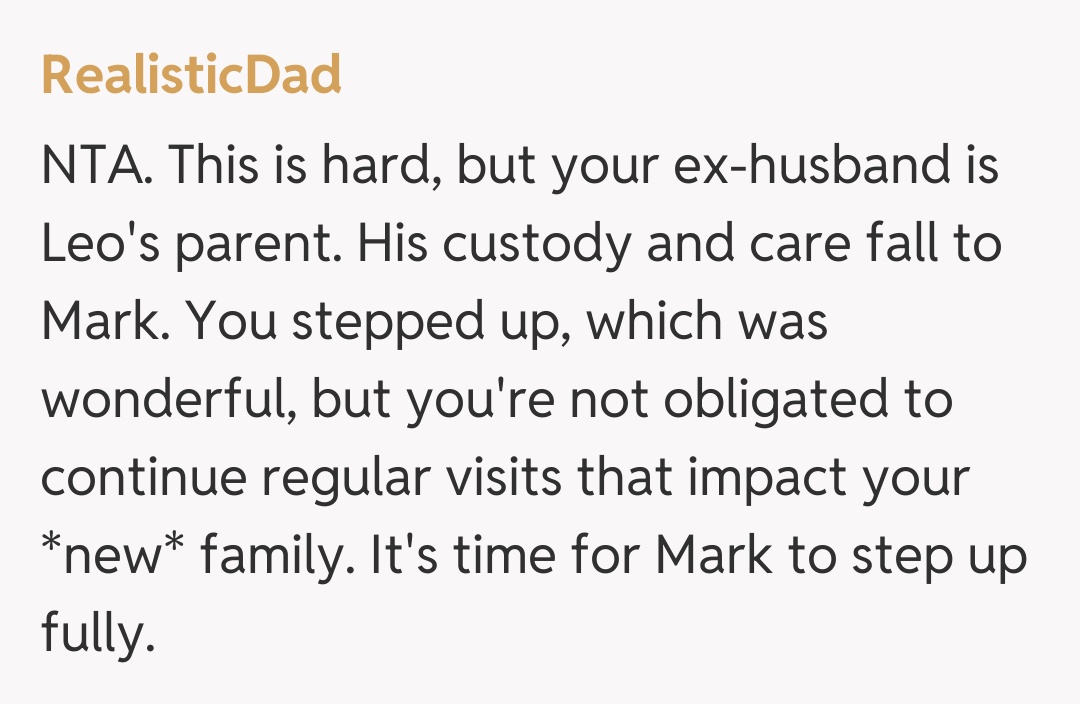1080x704 pixels.
Task: Click the final word "fully"
Action: coord(97,633)
